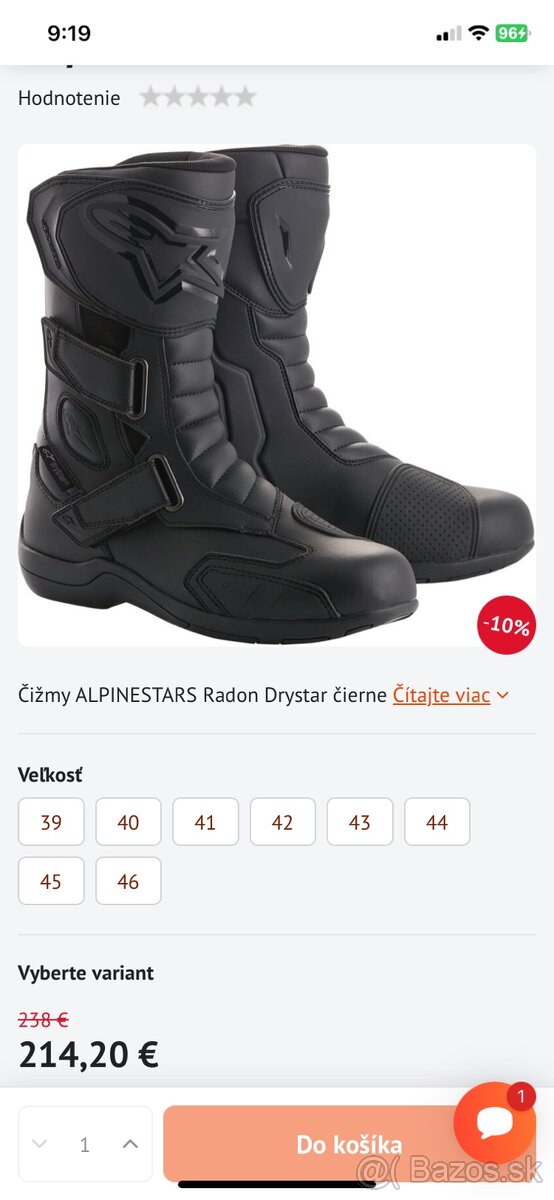Tap the red -10% discount badge
The image size is (554, 1200).
tap(506, 626)
